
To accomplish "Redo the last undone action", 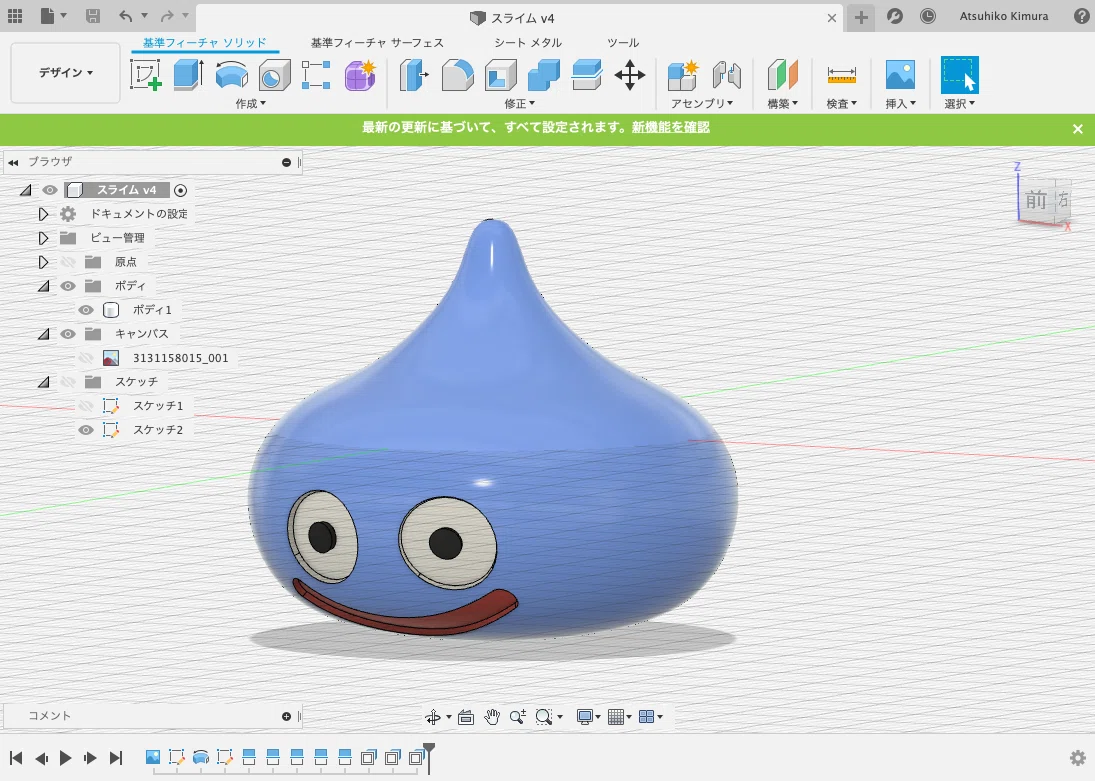I will (167, 15).
